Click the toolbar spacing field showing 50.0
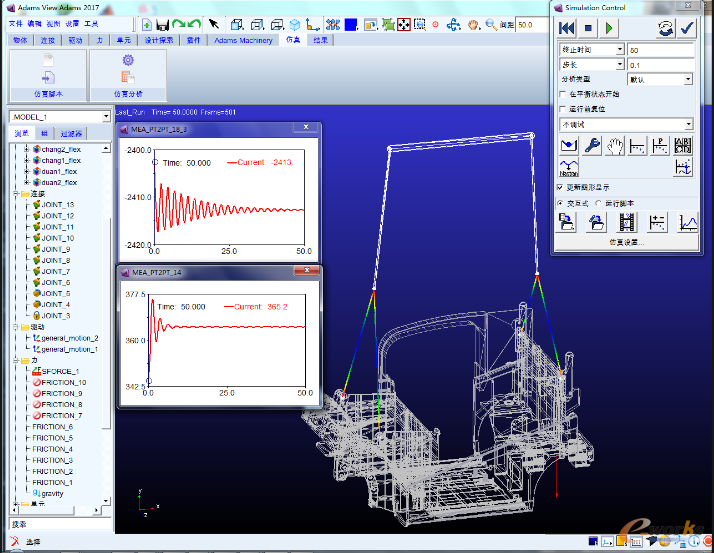Viewport: 714px width, 553px height. click(x=533, y=25)
